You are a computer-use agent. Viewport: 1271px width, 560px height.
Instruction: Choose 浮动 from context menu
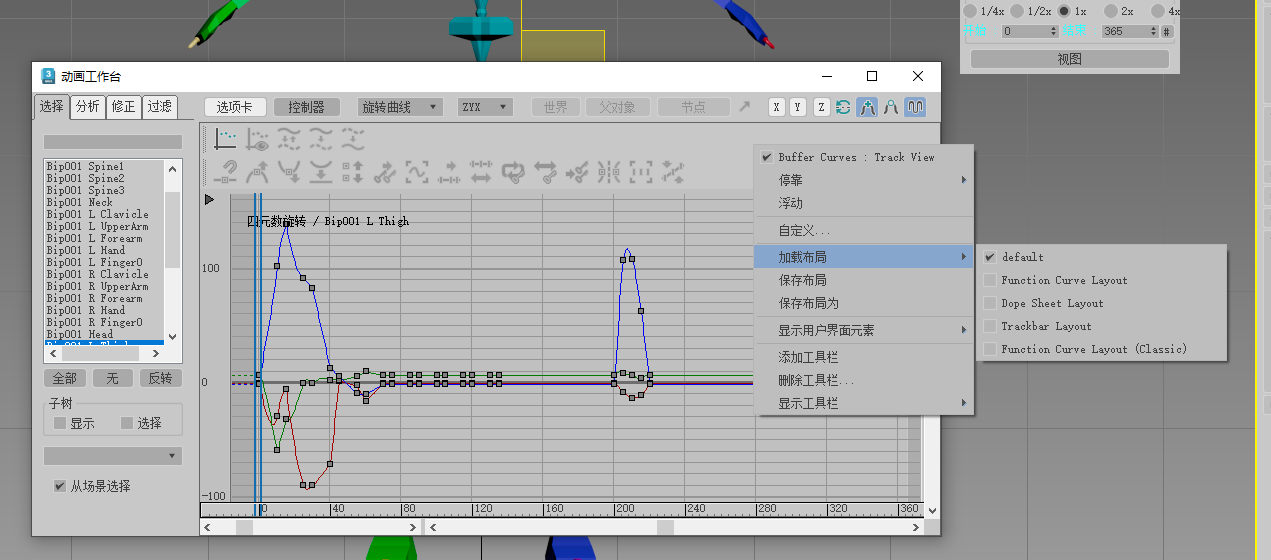coord(863,203)
